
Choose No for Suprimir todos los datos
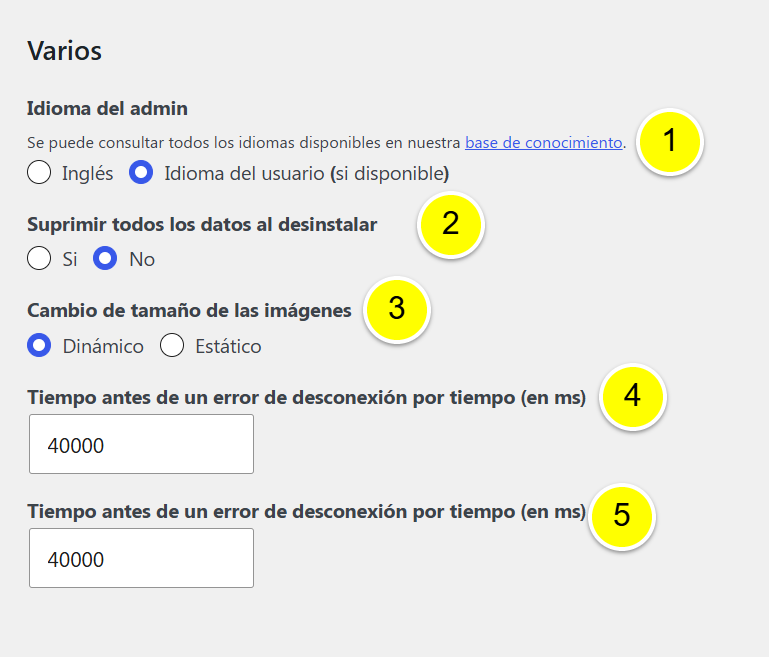pyautogui.click(x=105, y=258)
